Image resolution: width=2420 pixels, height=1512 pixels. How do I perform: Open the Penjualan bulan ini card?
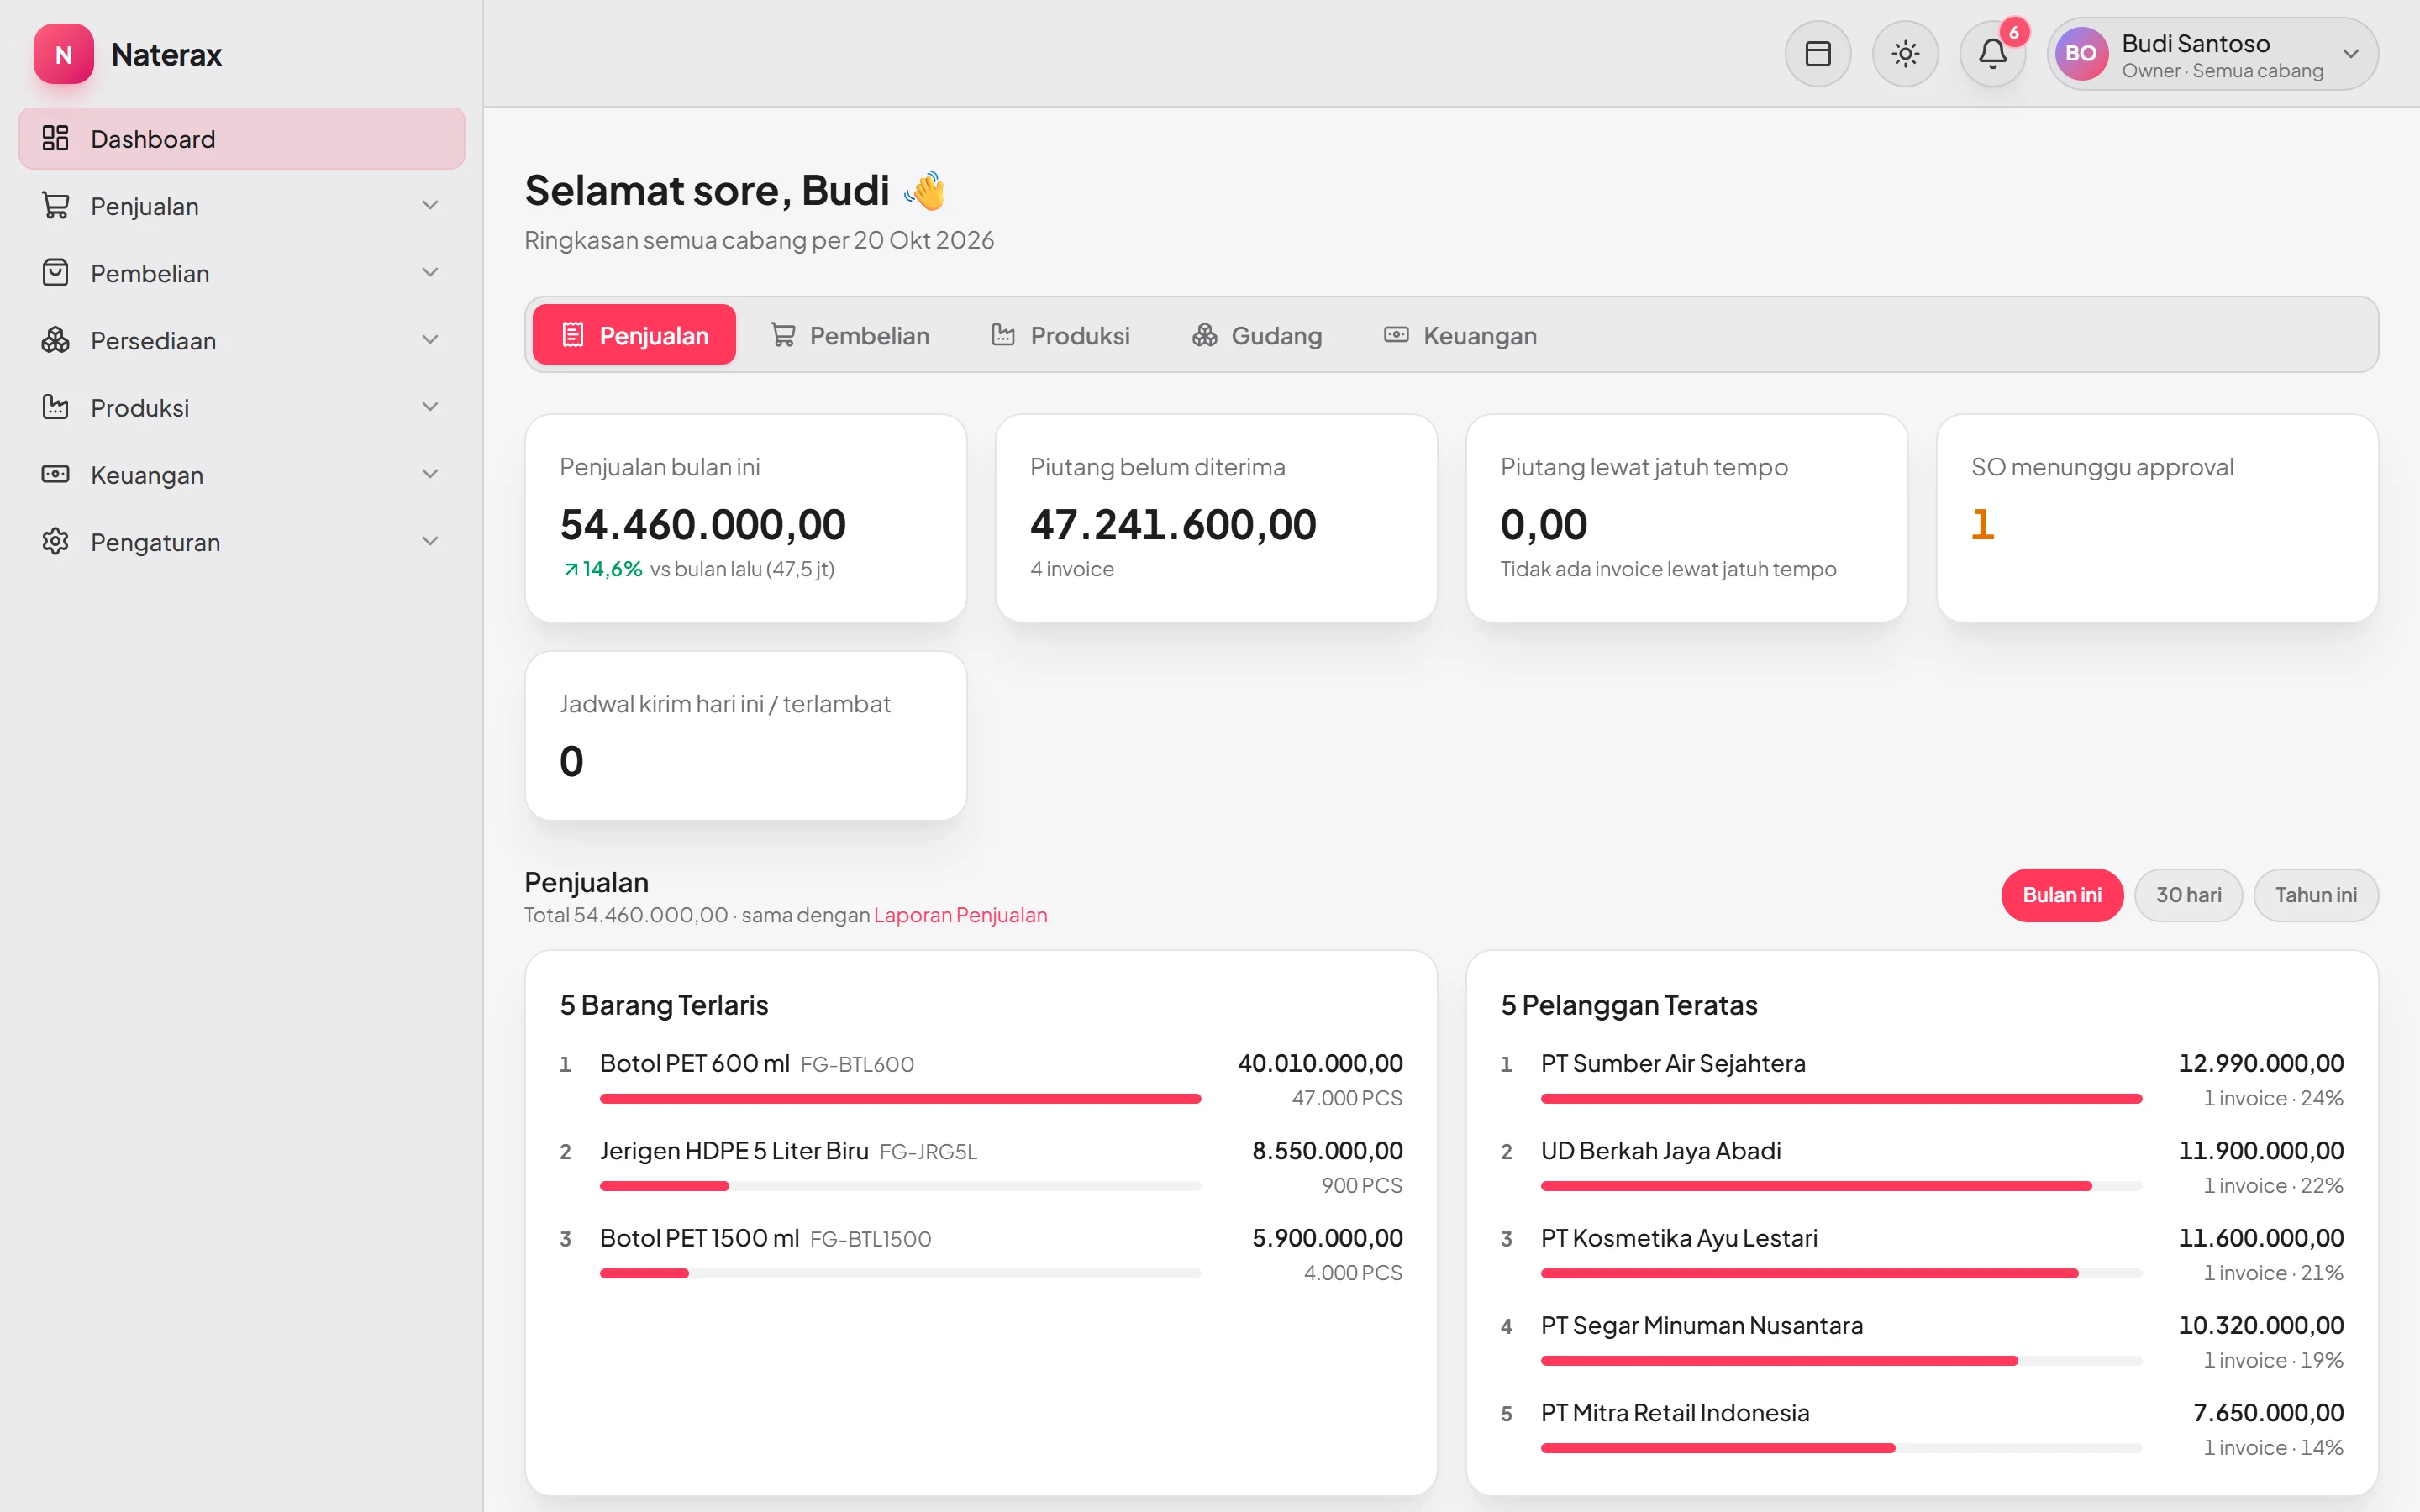(746, 518)
